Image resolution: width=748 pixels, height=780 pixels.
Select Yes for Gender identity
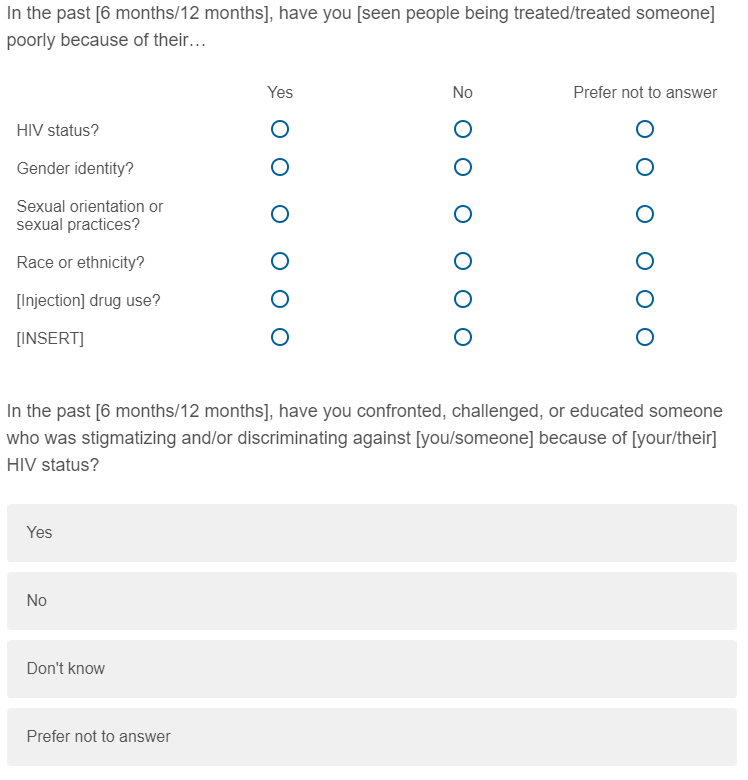[280, 166]
